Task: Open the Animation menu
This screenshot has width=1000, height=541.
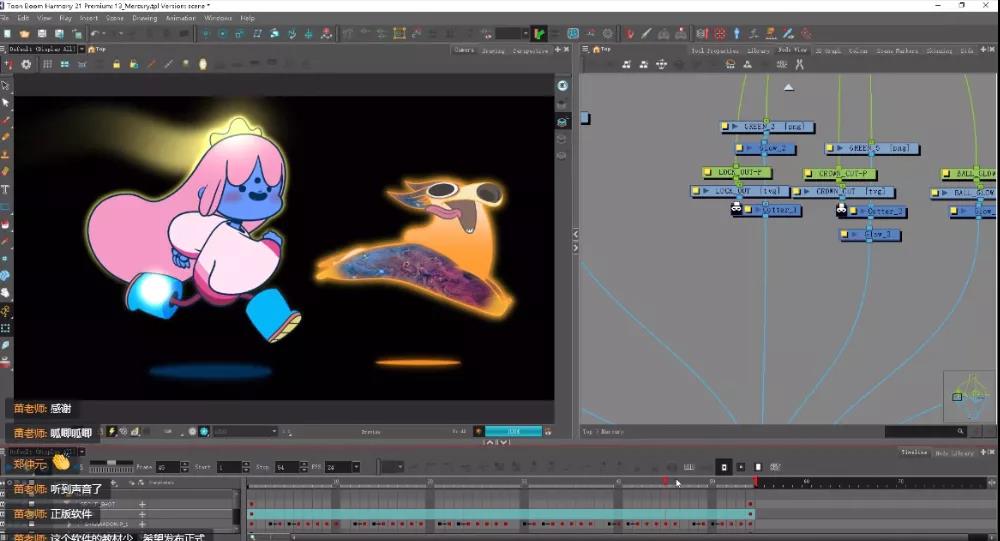Action: point(180,18)
